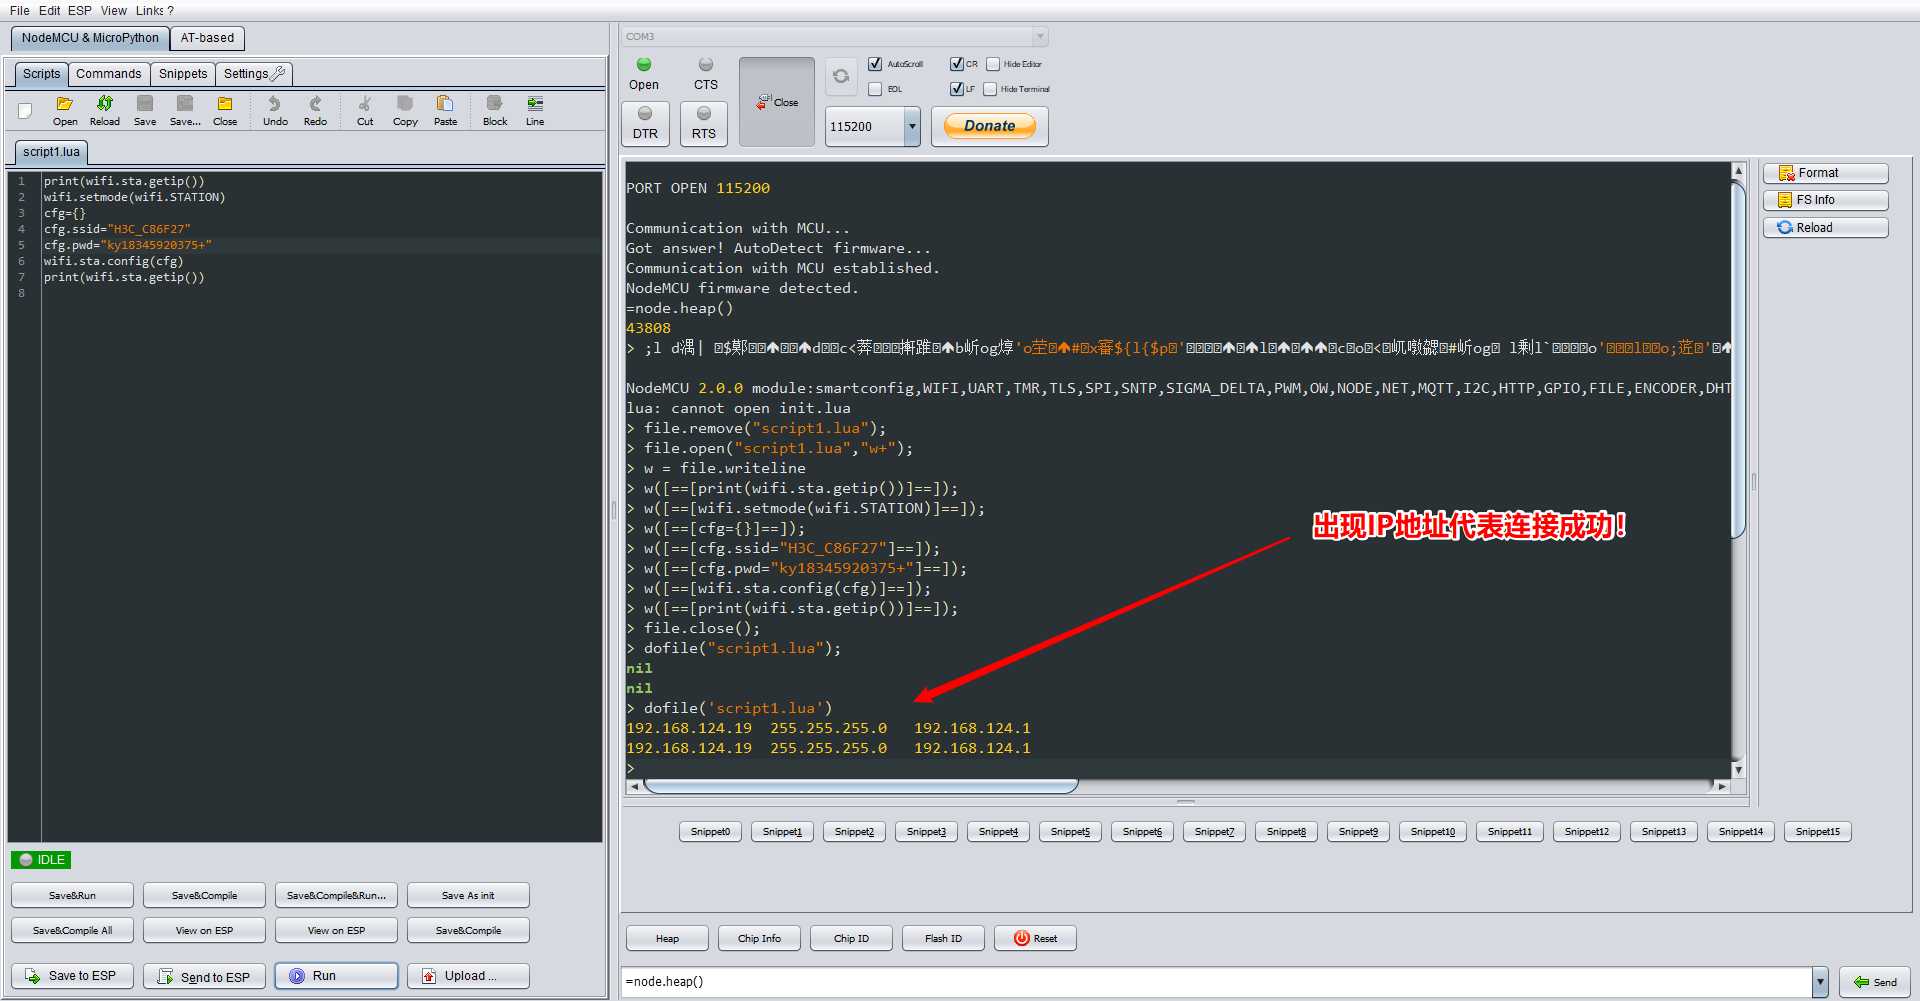Click the terminal vertical scrollbar thumb
Screen dimensions: 1920x1001
click(1738, 358)
